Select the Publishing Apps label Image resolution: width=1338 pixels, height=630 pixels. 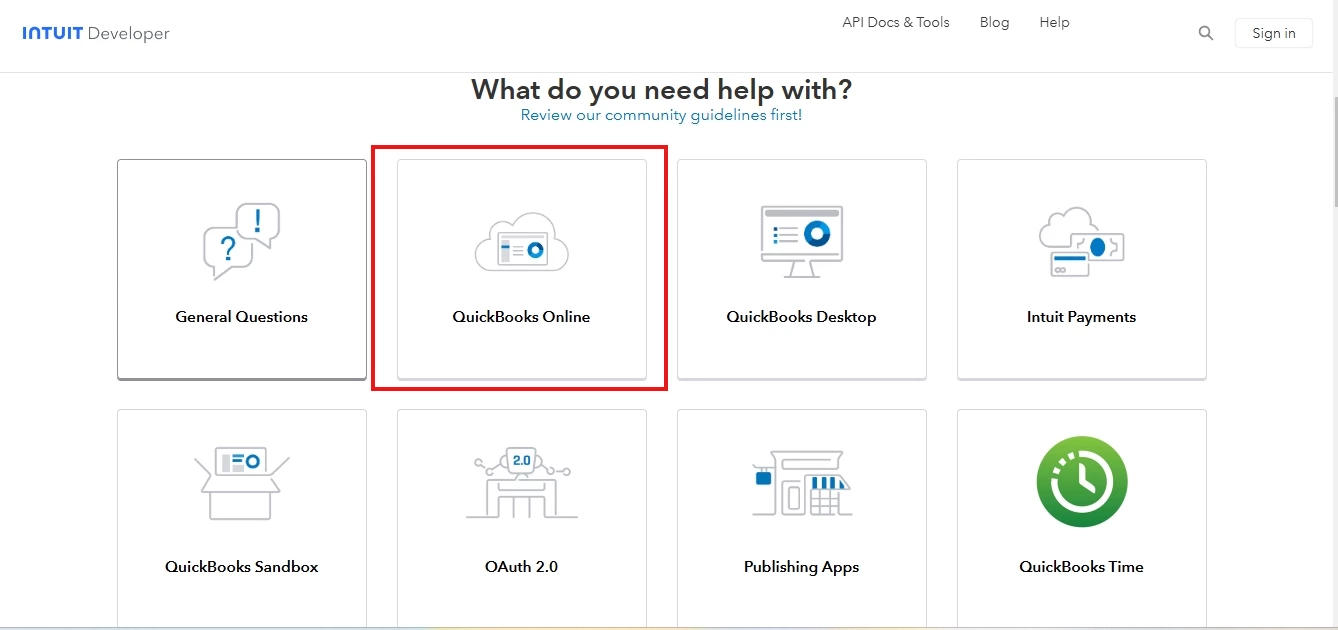pyautogui.click(x=802, y=567)
